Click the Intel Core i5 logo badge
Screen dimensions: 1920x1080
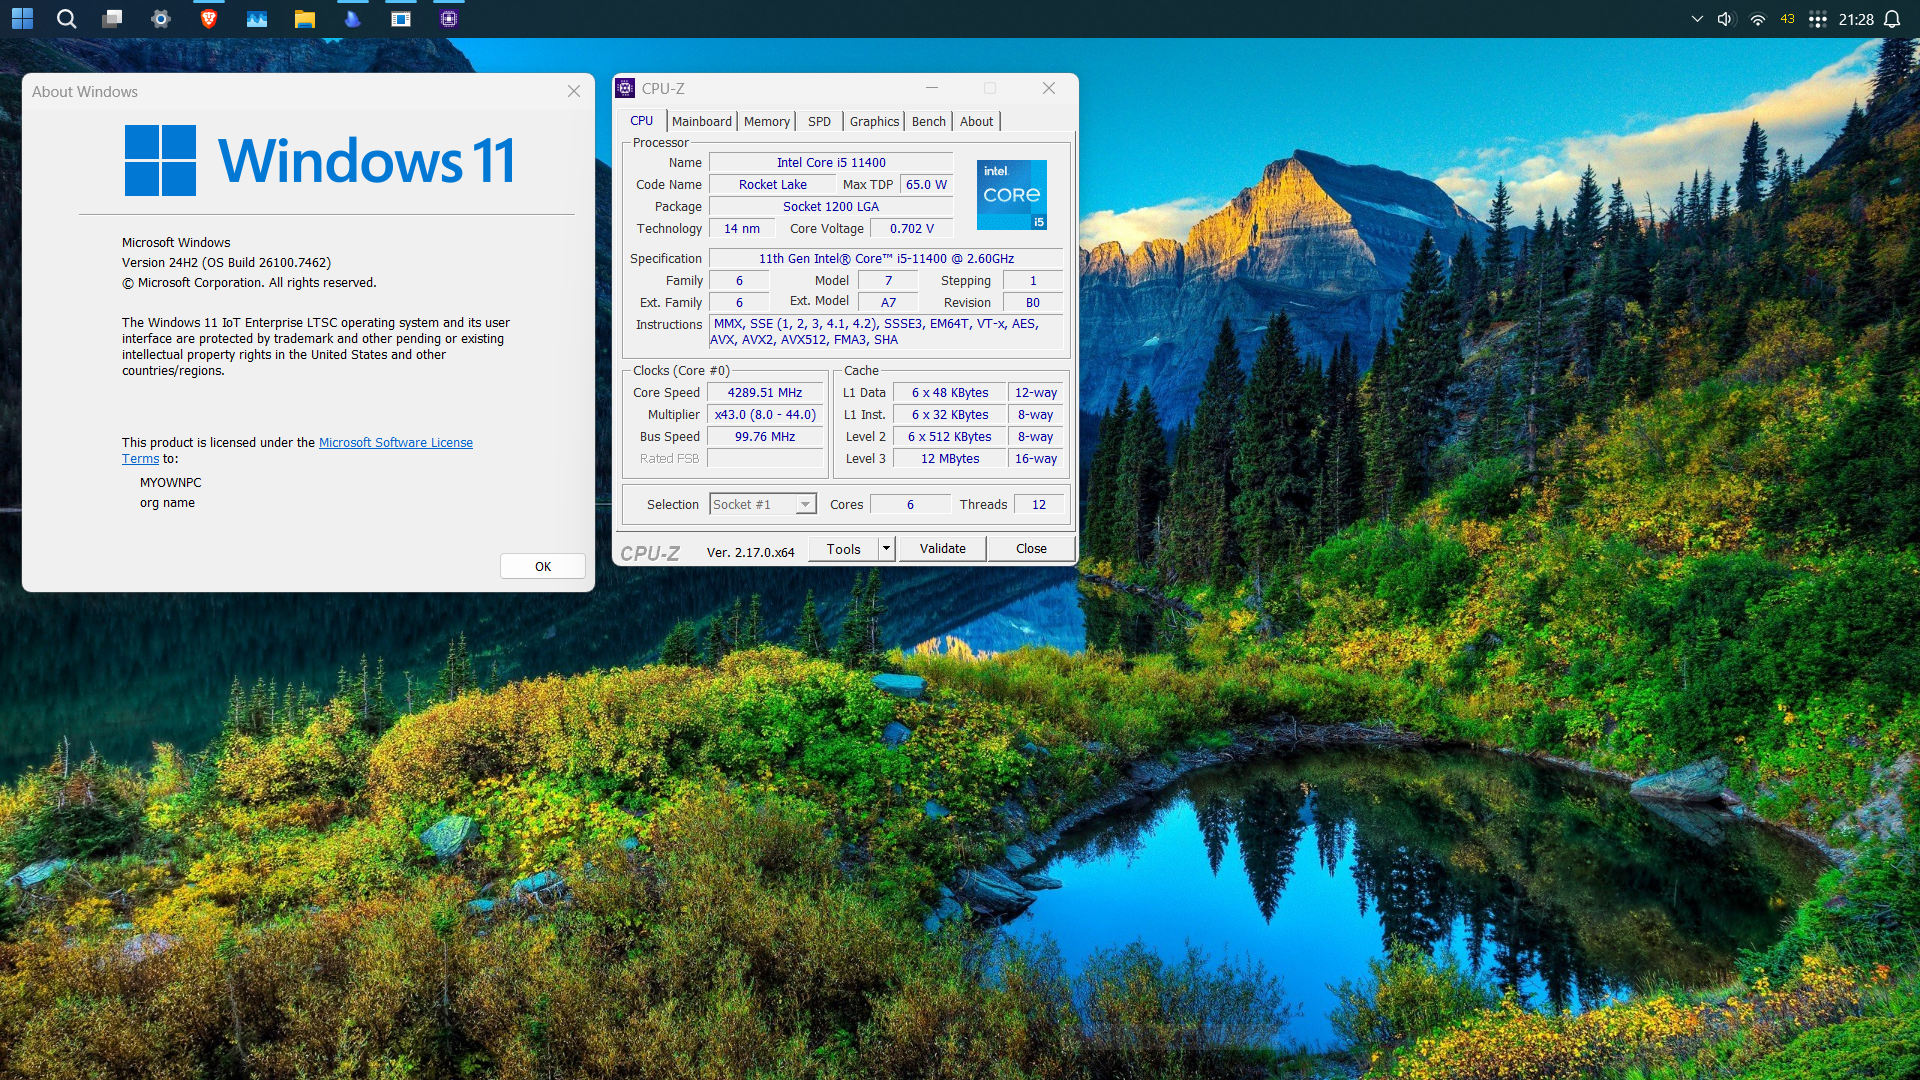click(1011, 195)
